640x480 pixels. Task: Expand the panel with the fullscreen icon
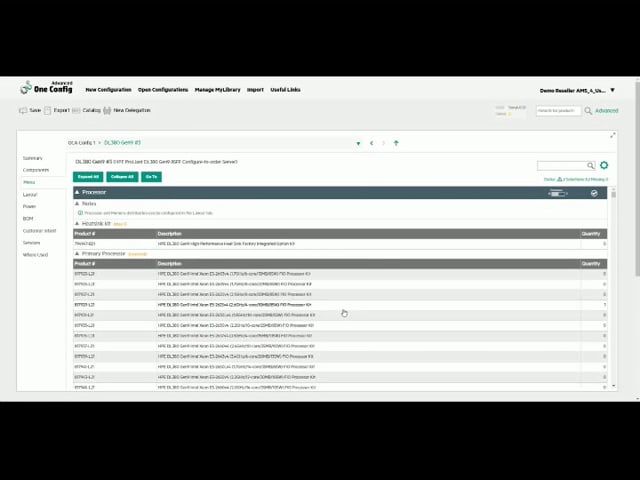pos(613,136)
